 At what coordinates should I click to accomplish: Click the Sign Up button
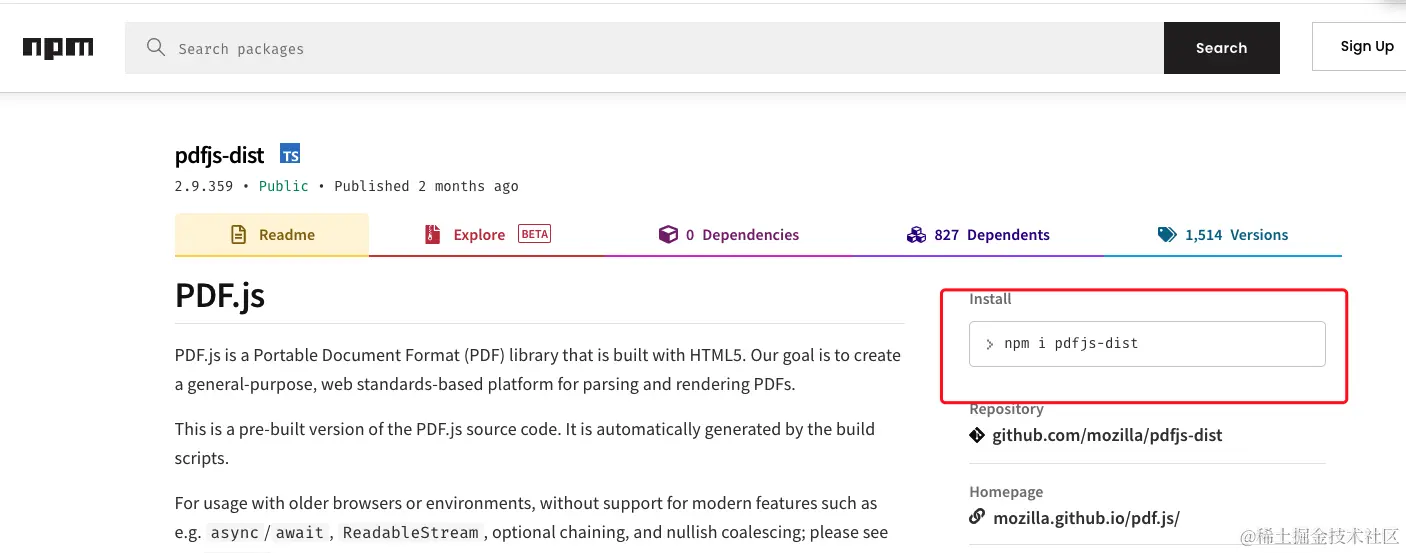pyautogui.click(x=1366, y=46)
